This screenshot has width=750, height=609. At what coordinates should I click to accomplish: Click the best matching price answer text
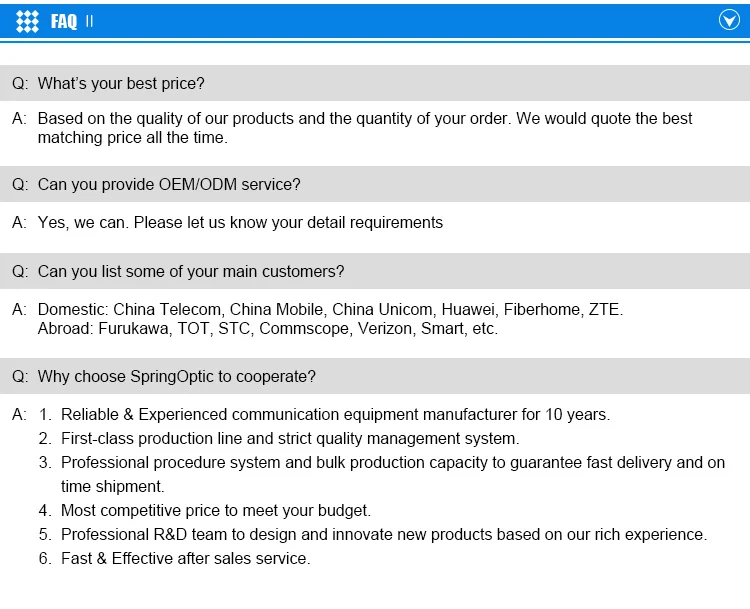[365, 128]
